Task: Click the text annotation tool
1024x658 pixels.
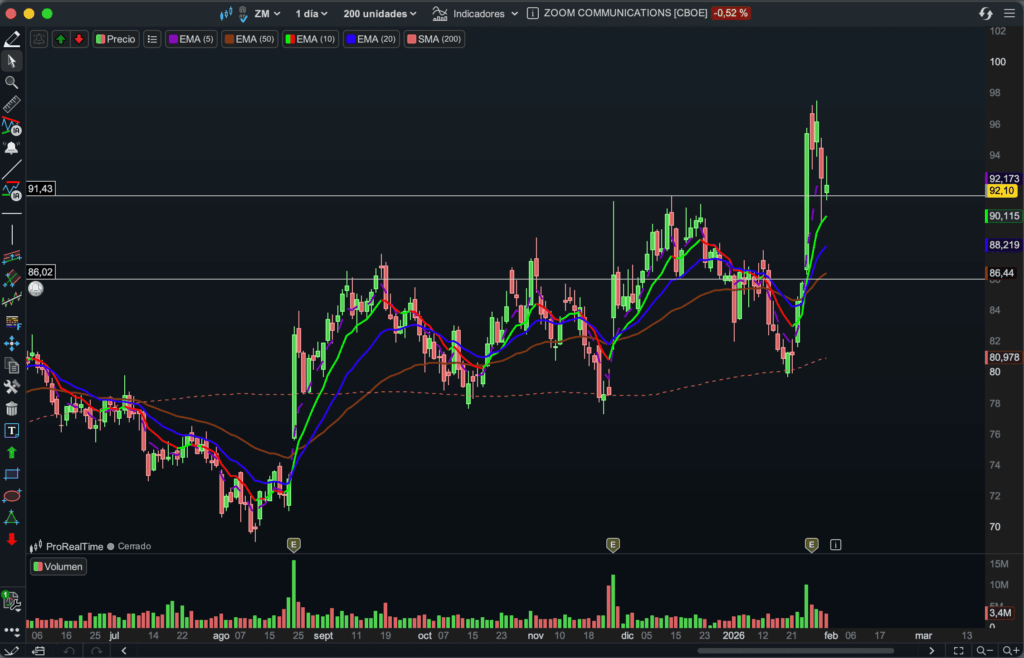Action: (x=12, y=430)
